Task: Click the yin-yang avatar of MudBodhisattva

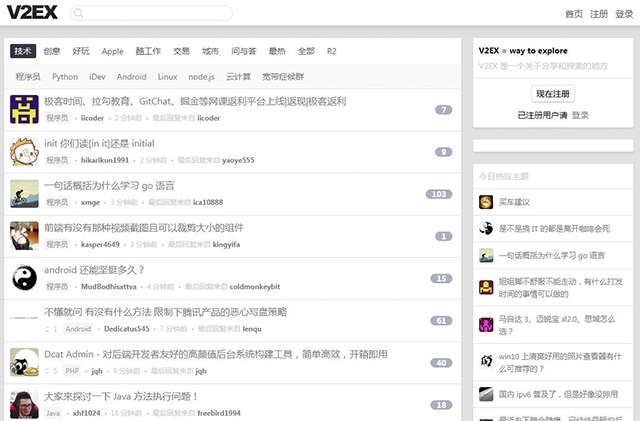Action: click(24, 277)
